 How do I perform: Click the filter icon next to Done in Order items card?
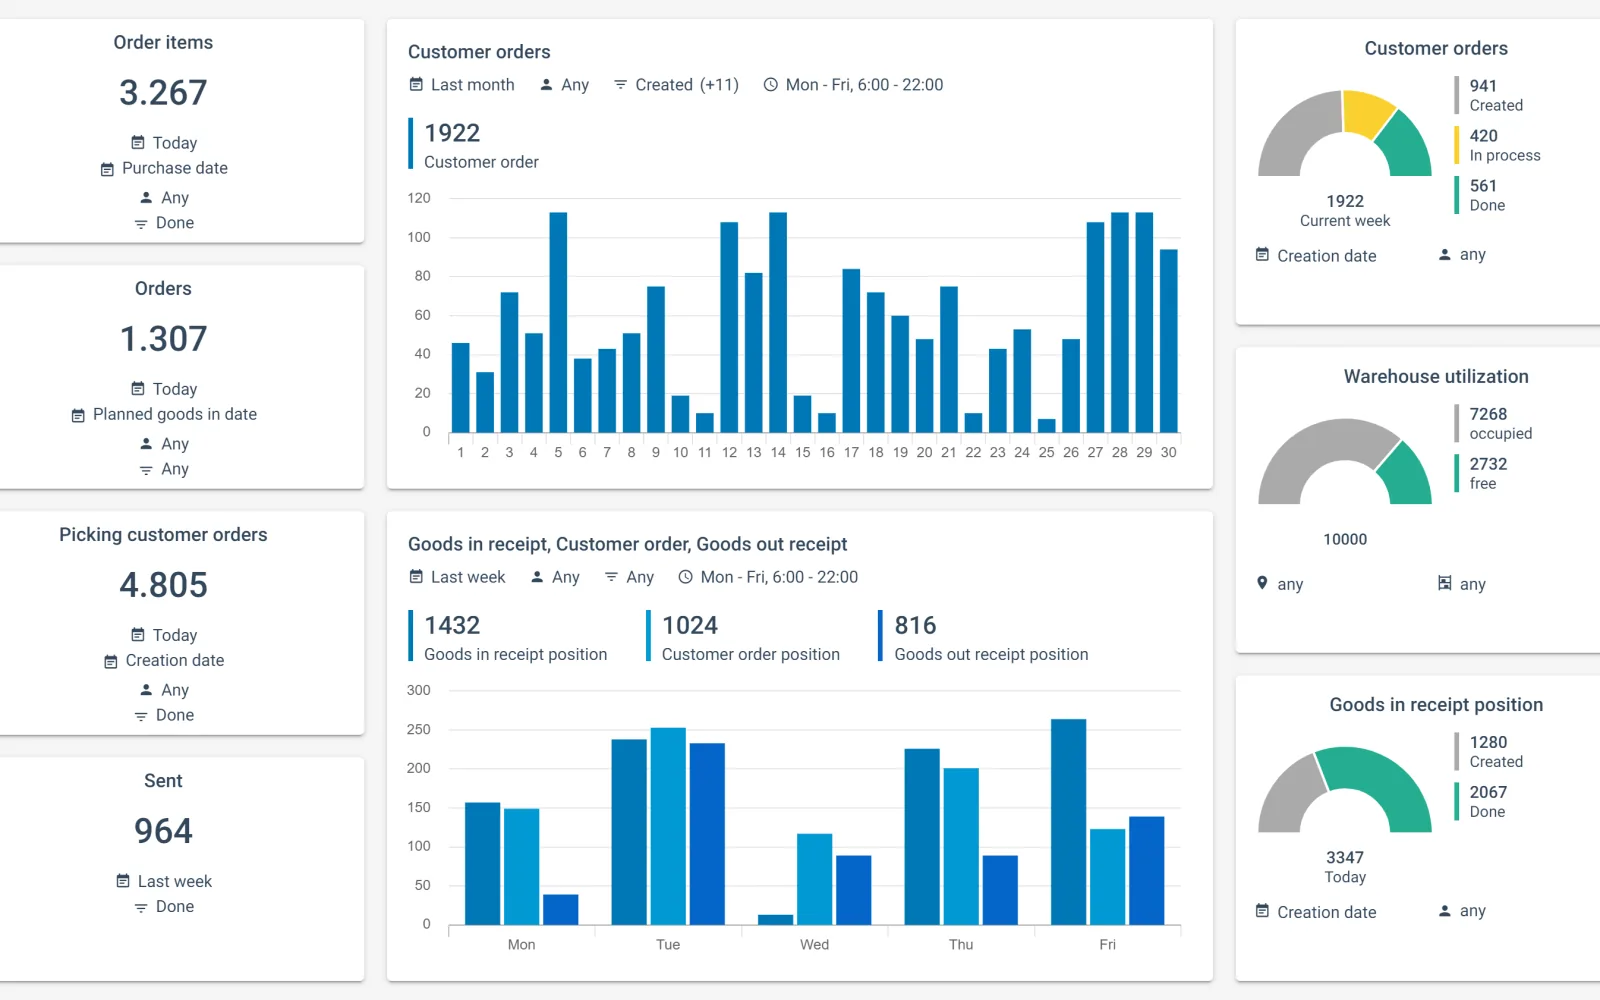pos(141,224)
